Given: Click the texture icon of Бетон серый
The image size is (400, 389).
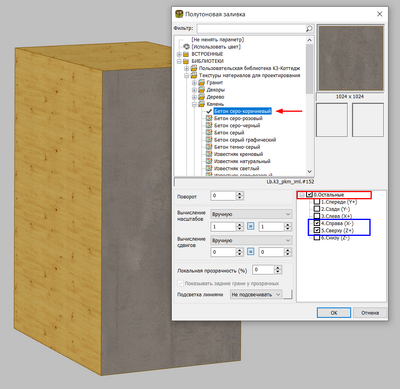Looking at the screenshot, I should tap(209, 133).
